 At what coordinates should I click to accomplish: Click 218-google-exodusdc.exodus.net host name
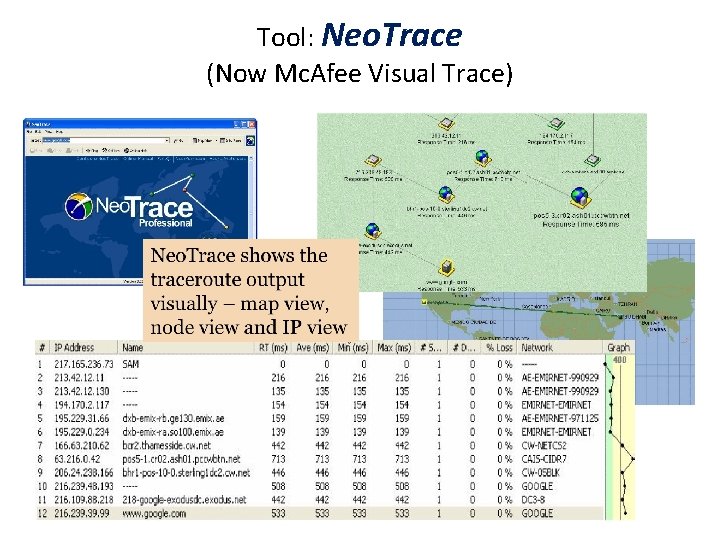184,500
